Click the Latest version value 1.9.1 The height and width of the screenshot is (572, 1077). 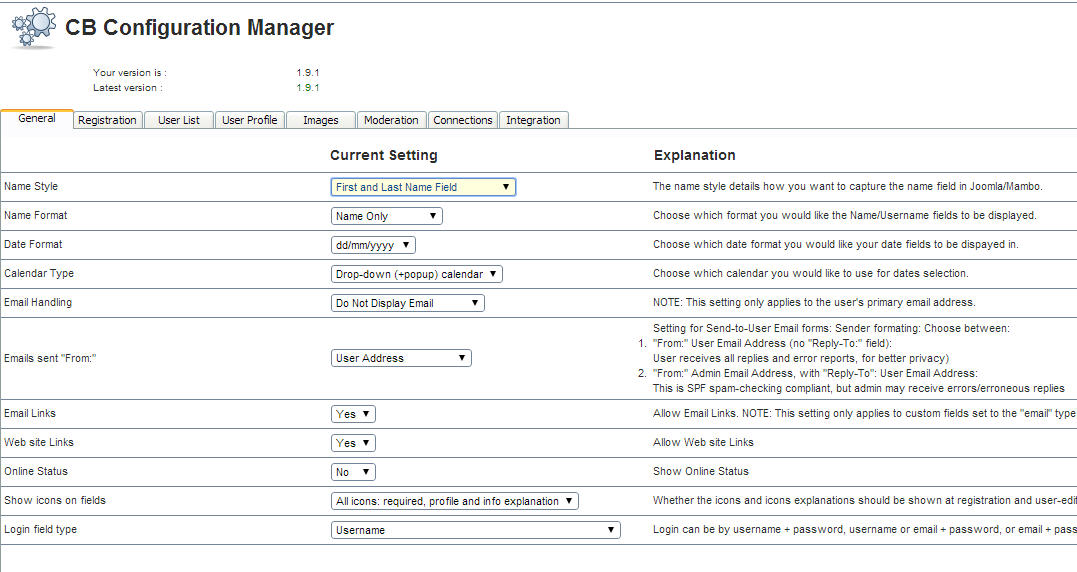308,88
